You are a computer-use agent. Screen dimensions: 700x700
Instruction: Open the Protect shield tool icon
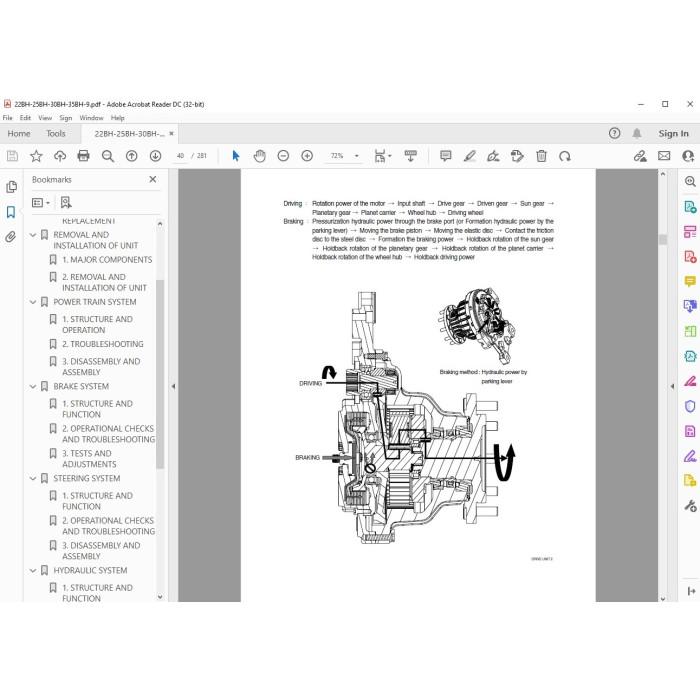[690, 406]
